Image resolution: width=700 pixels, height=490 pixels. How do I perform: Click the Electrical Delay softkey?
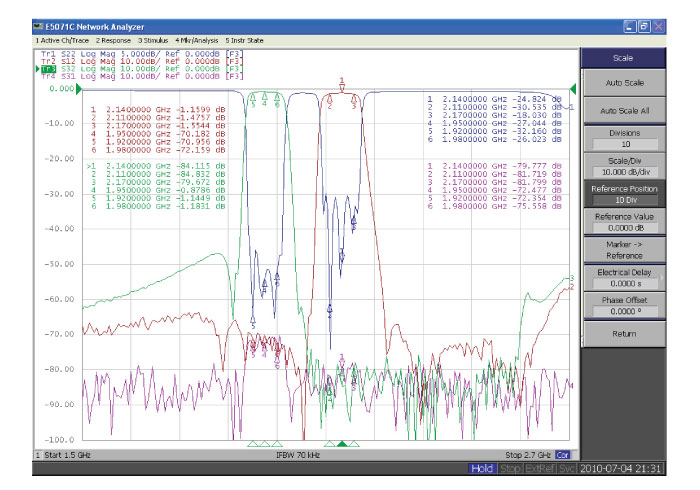click(x=625, y=278)
